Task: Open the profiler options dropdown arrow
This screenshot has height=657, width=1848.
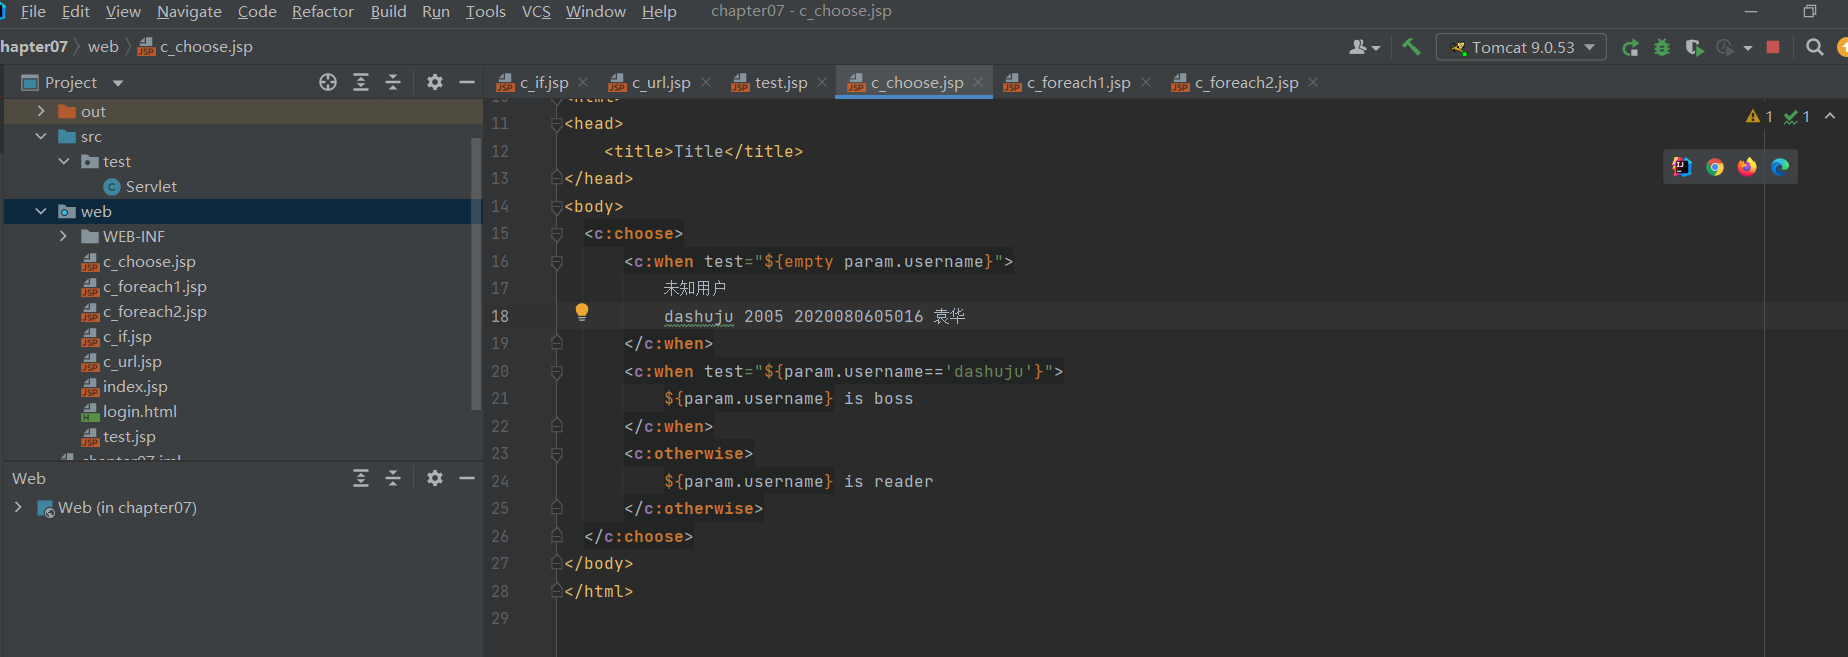Action: [x=1748, y=48]
